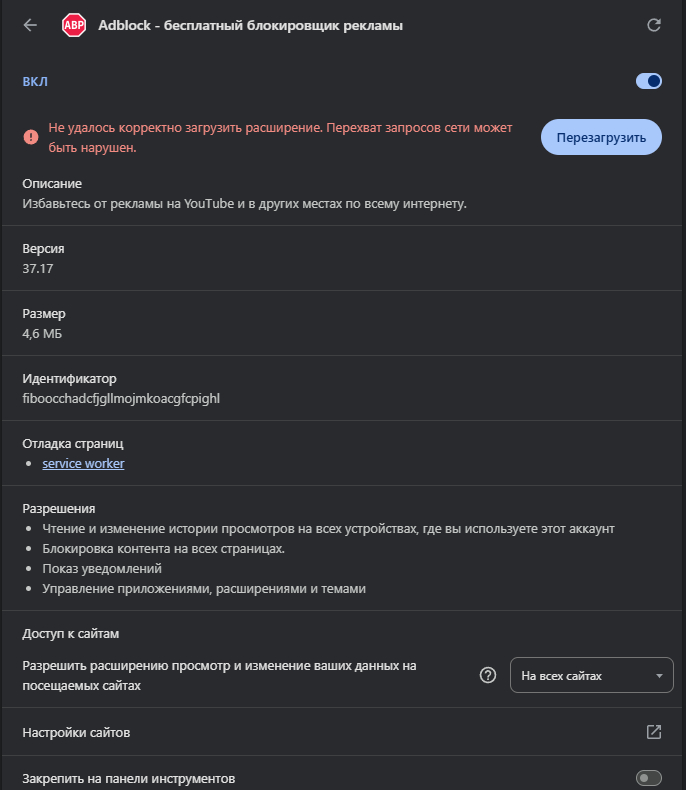Image resolution: width=686 pixels, height=790 pixels.
Task: Click the extension identifier string
Action: click(121, 398)
